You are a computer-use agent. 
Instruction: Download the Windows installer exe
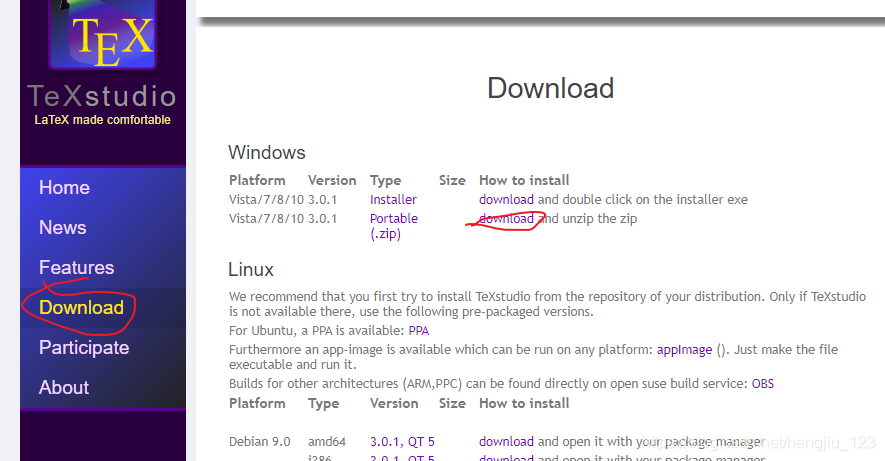[x=506, y=200]
